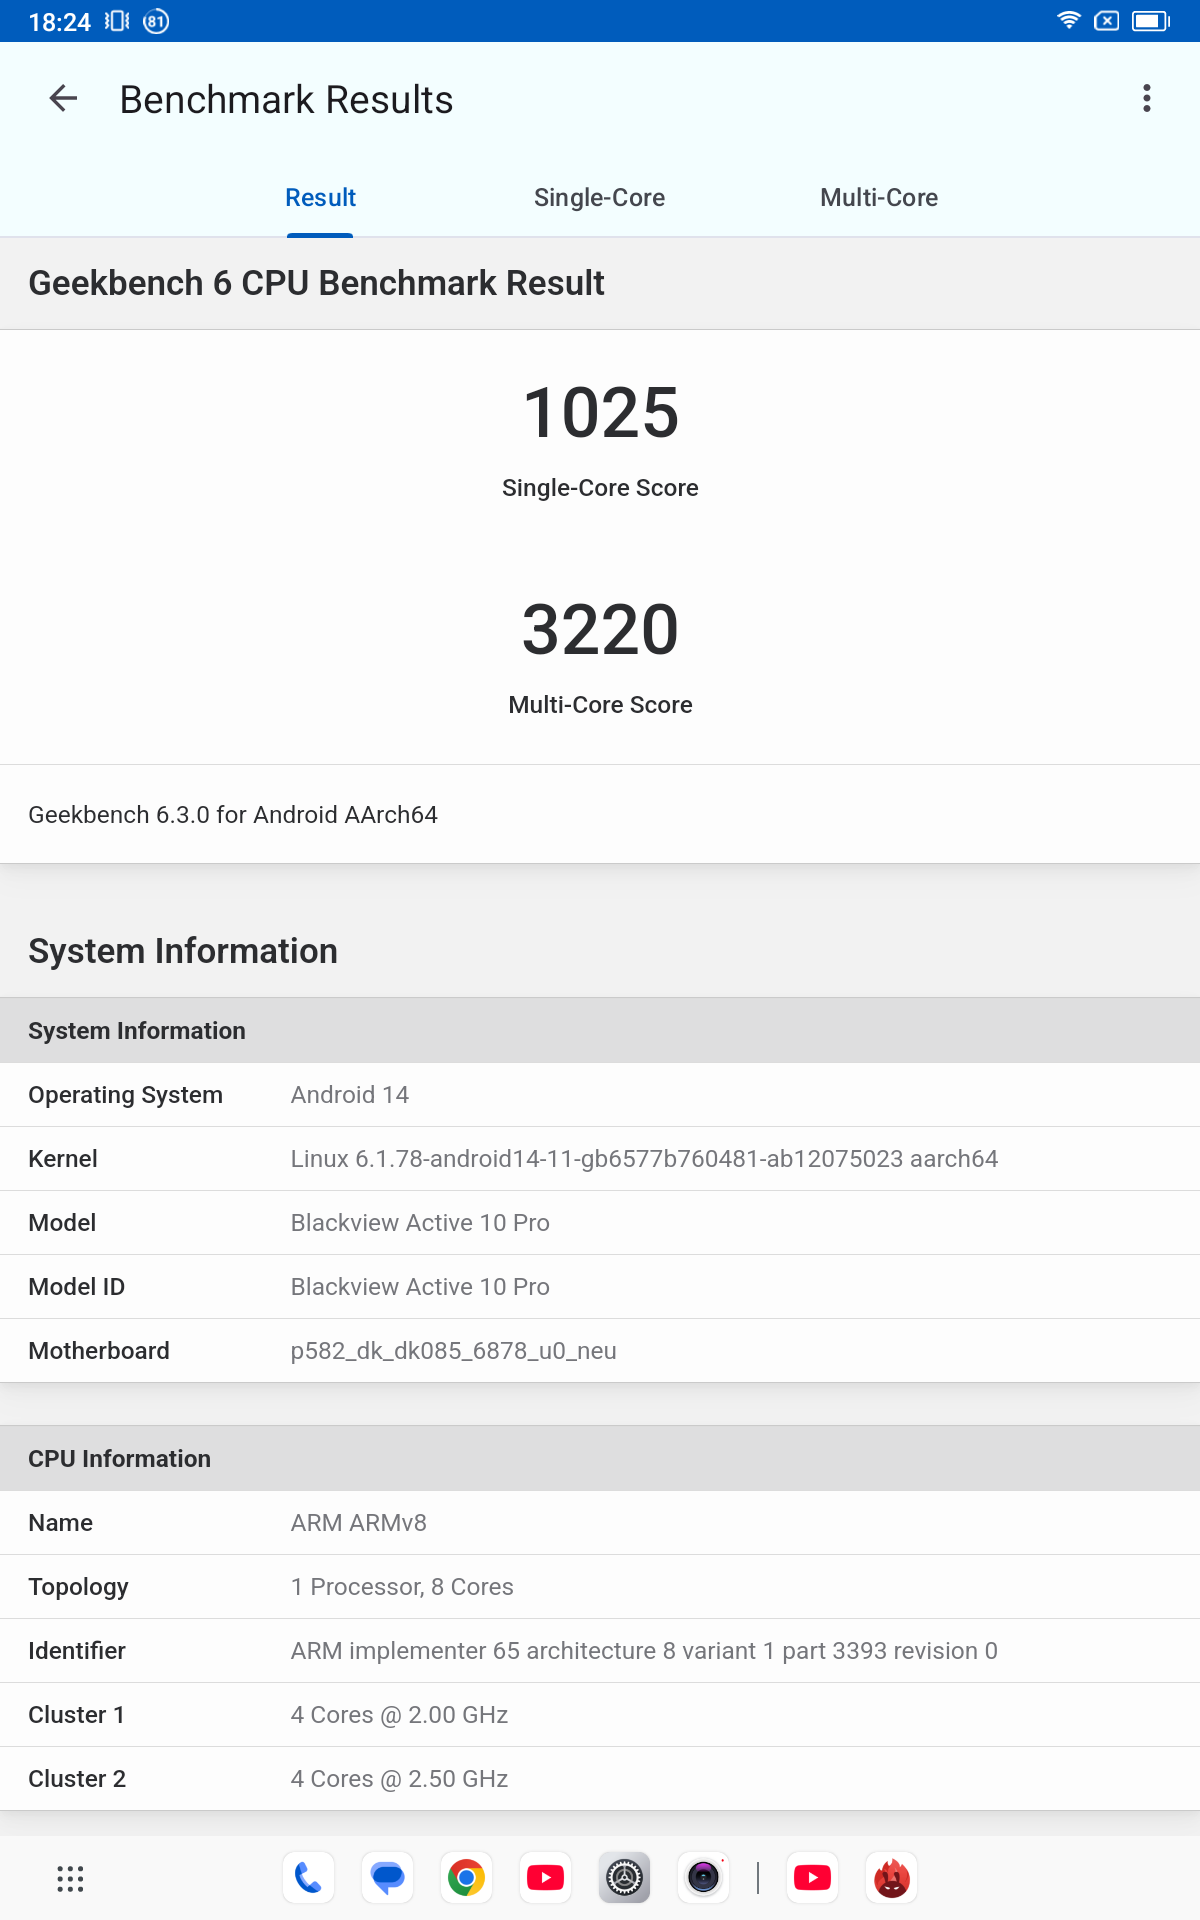The width and height of the screenshot is (1200, 1920).
Task: Tap the CPU Information section header
Action: pyautogui.click(x=600, y=1459)
